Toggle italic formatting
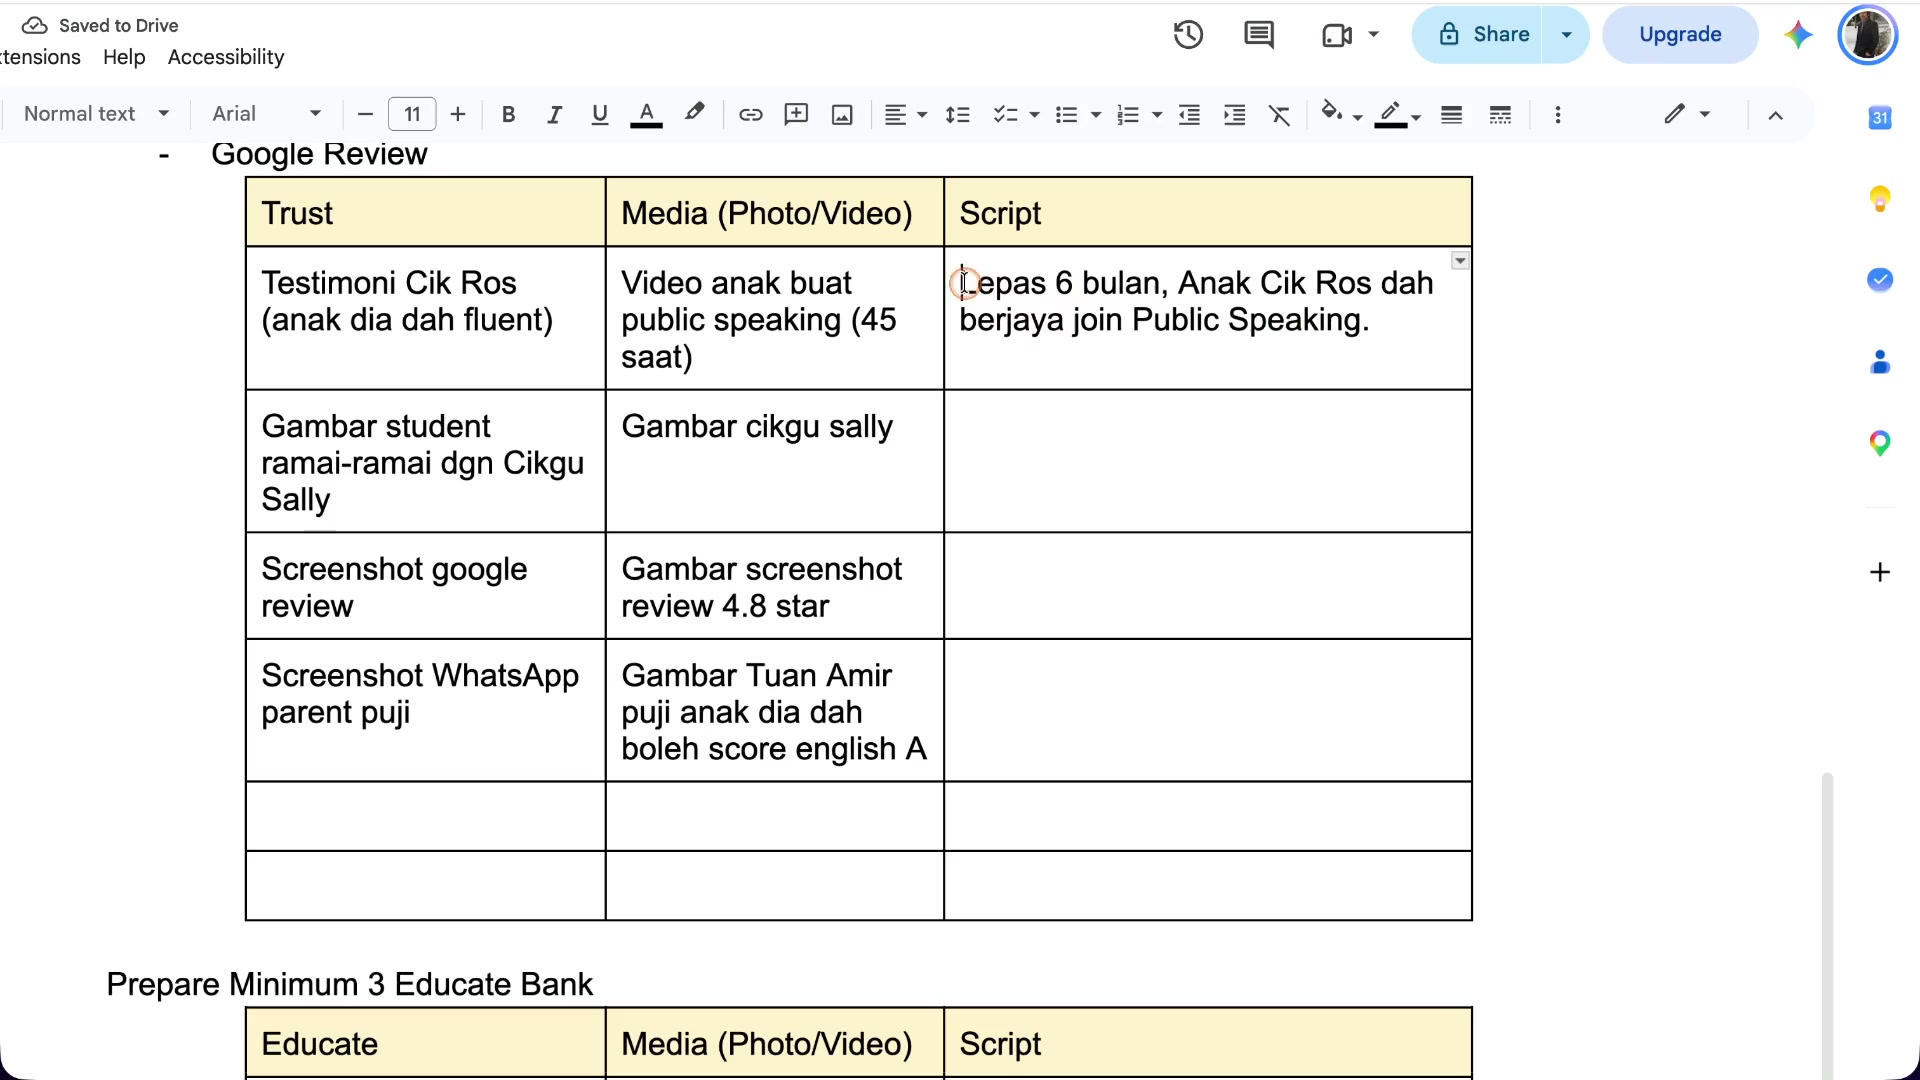 point(554,115)
